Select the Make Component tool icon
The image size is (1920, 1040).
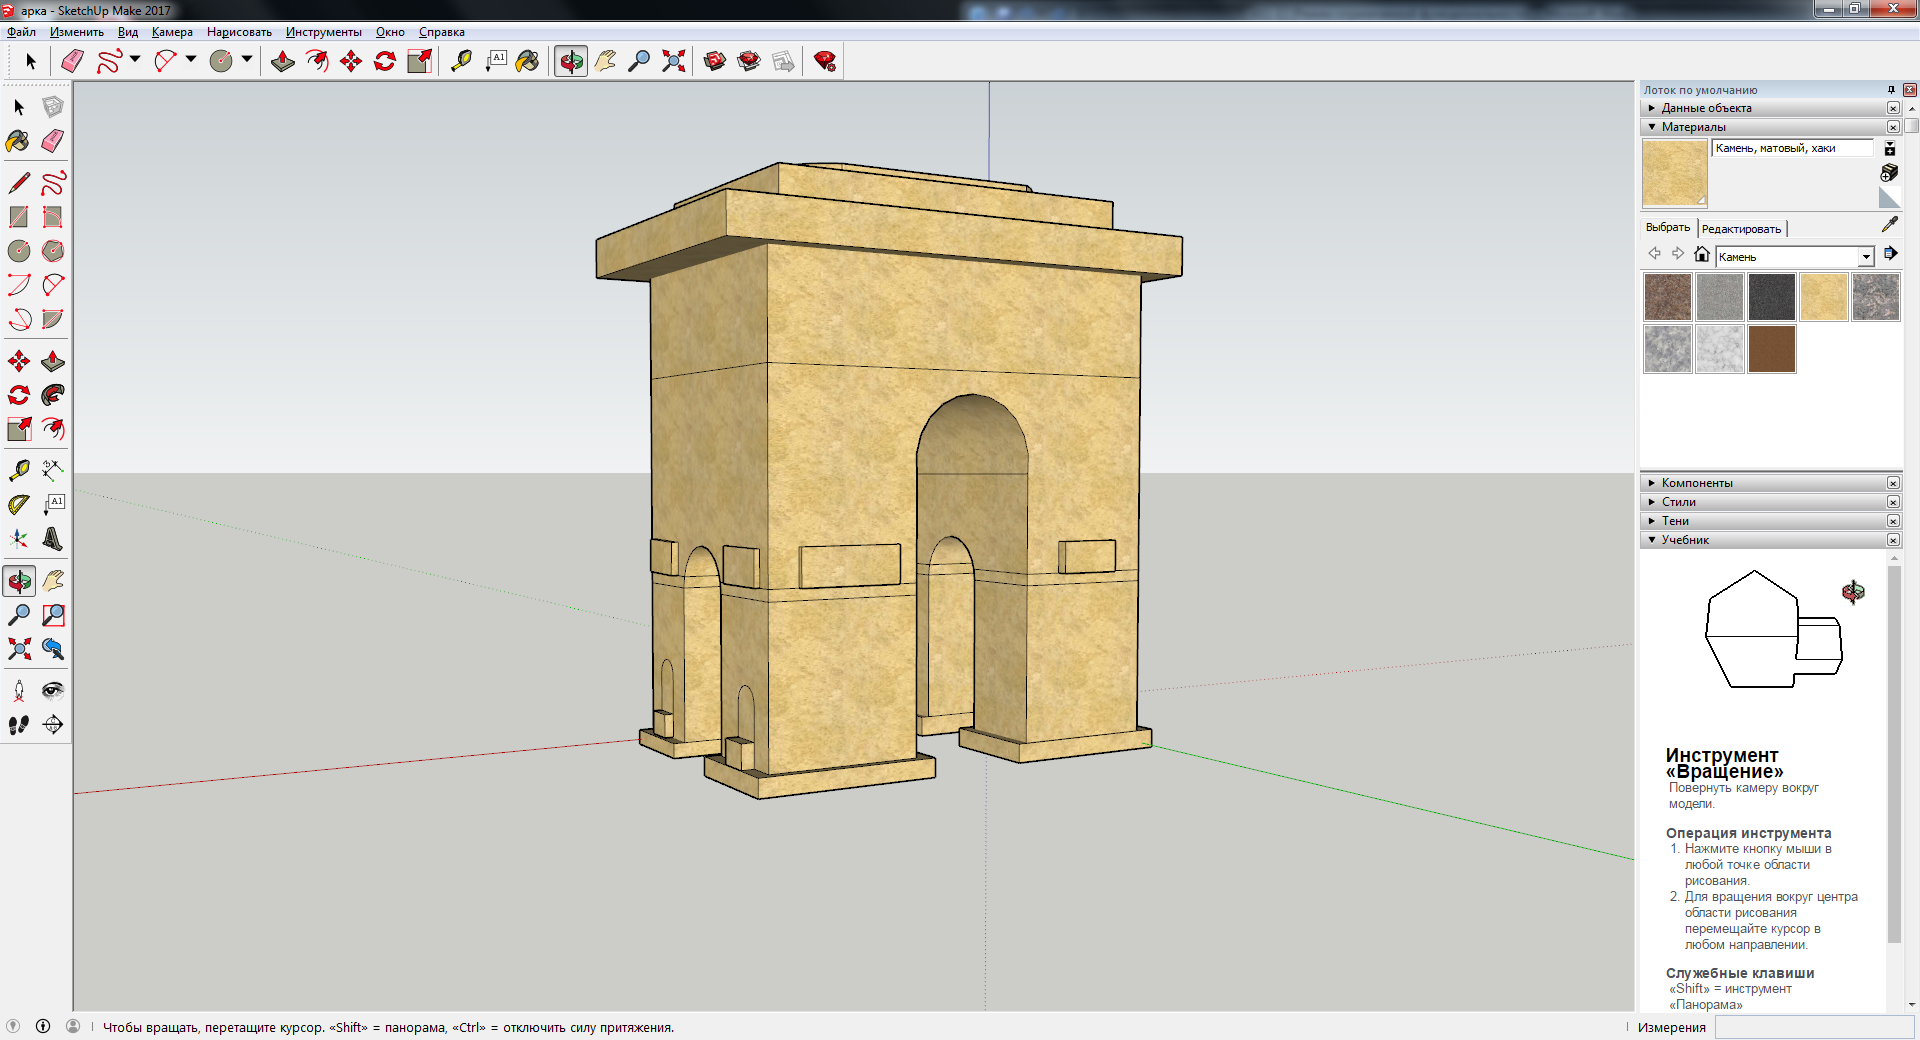point(53,107)
